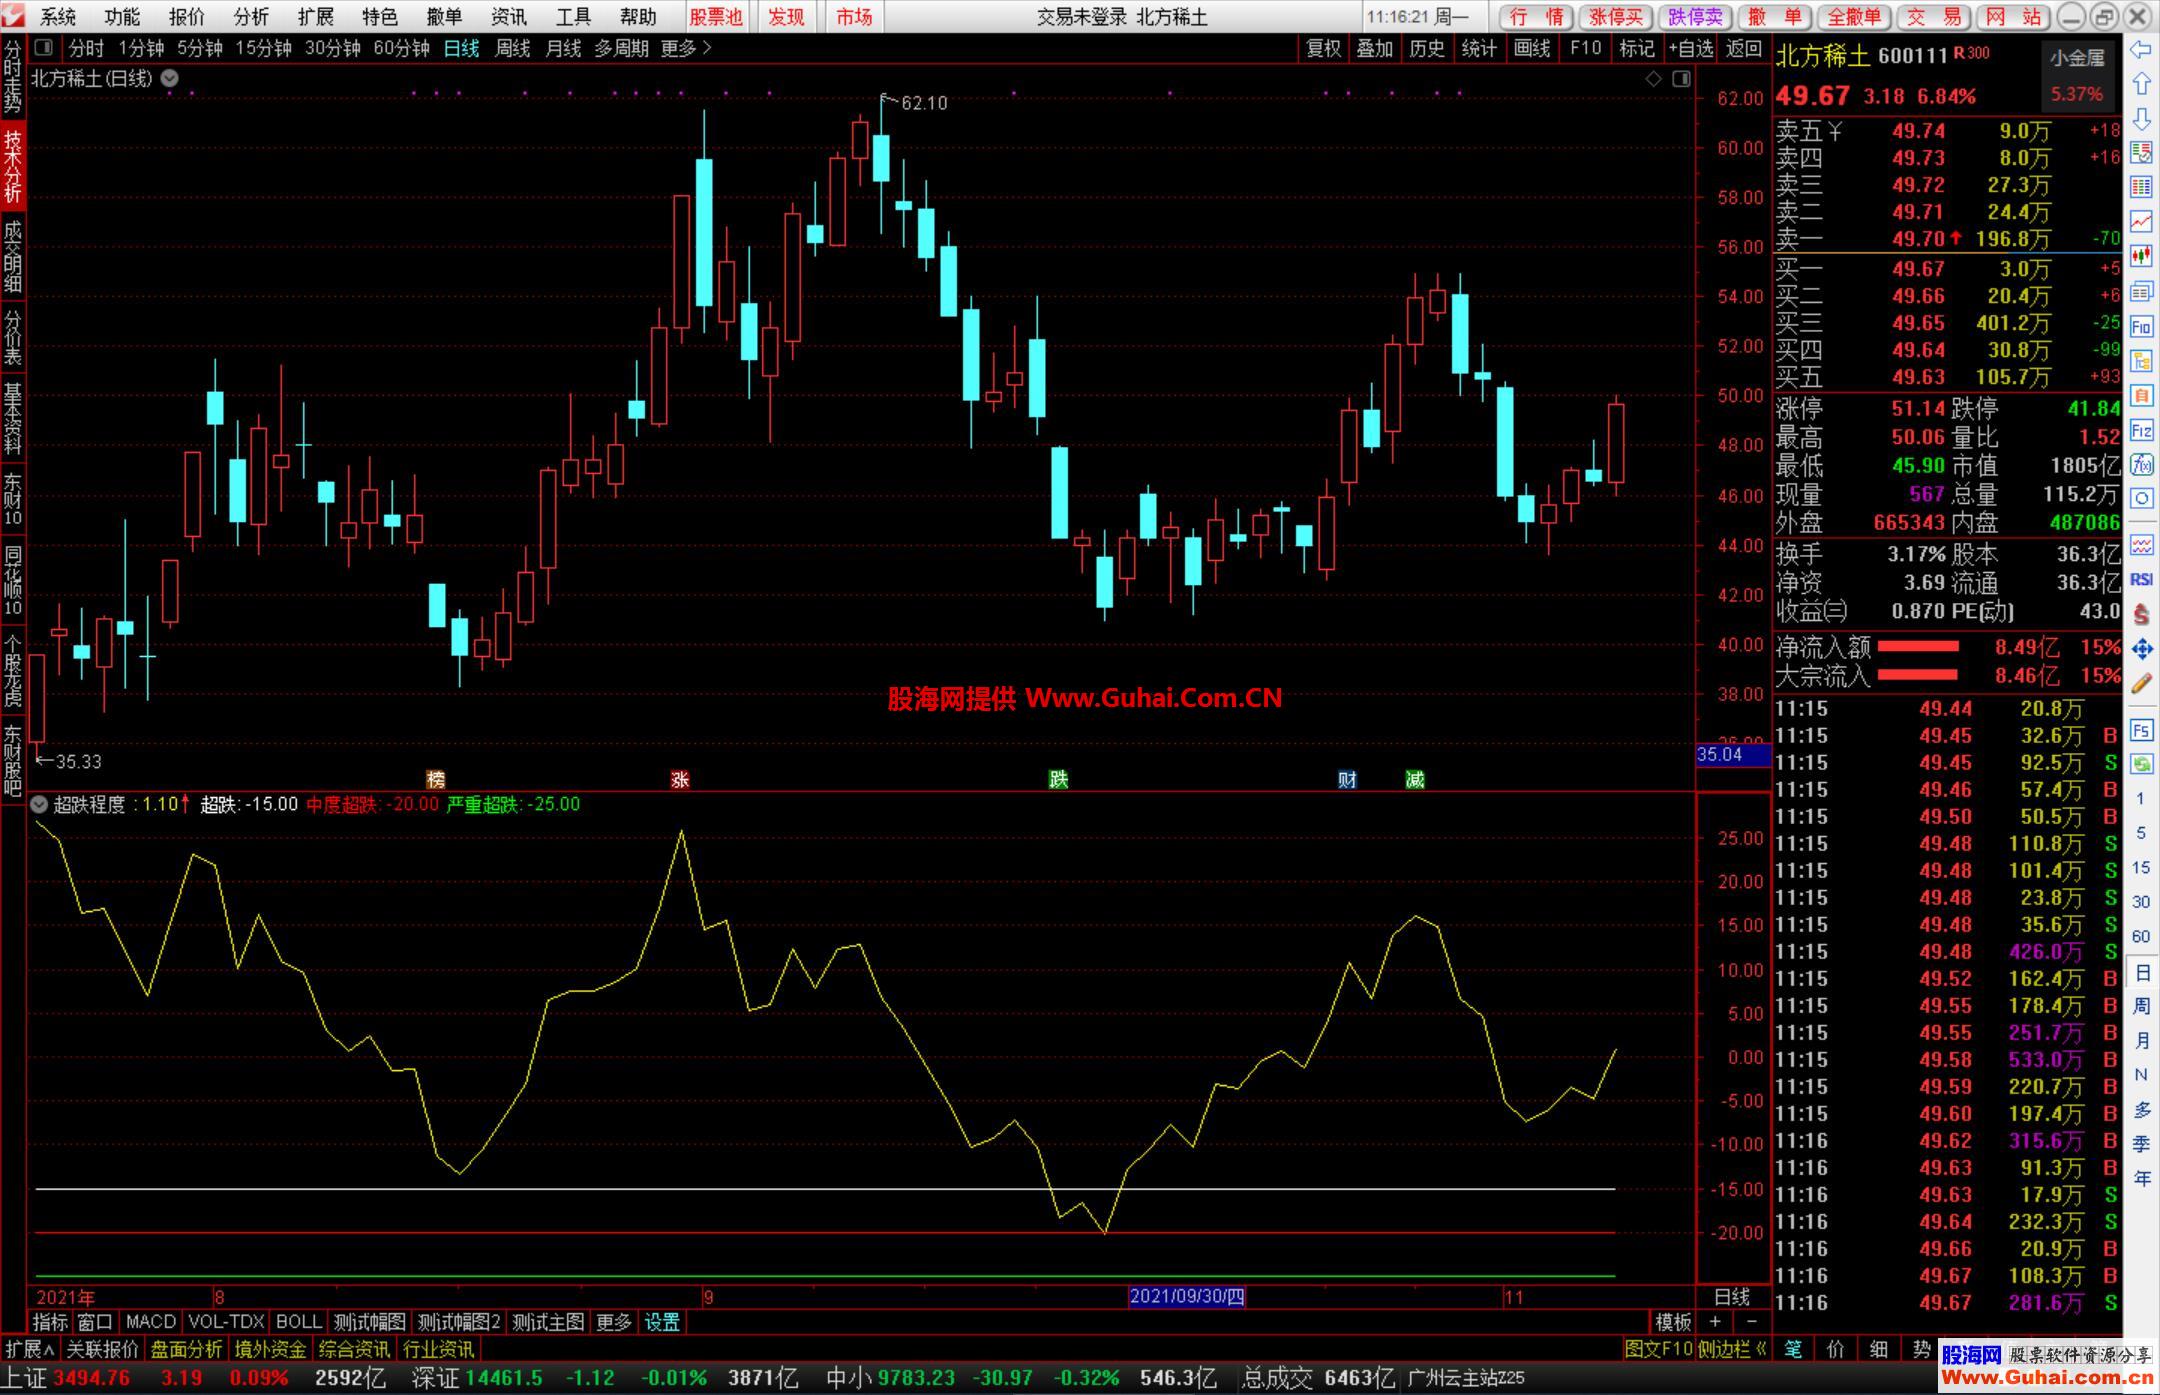2160x1395 pixels.
Task: Expand the 超跌程度 indicator dropdown
Action: (39, 804)
